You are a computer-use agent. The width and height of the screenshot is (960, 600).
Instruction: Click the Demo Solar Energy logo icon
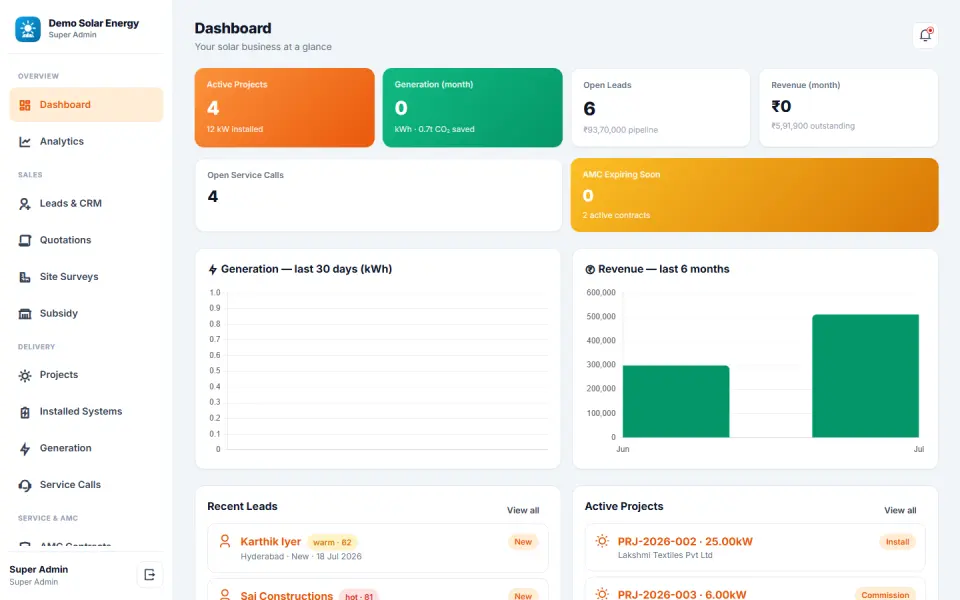point(28,29)
